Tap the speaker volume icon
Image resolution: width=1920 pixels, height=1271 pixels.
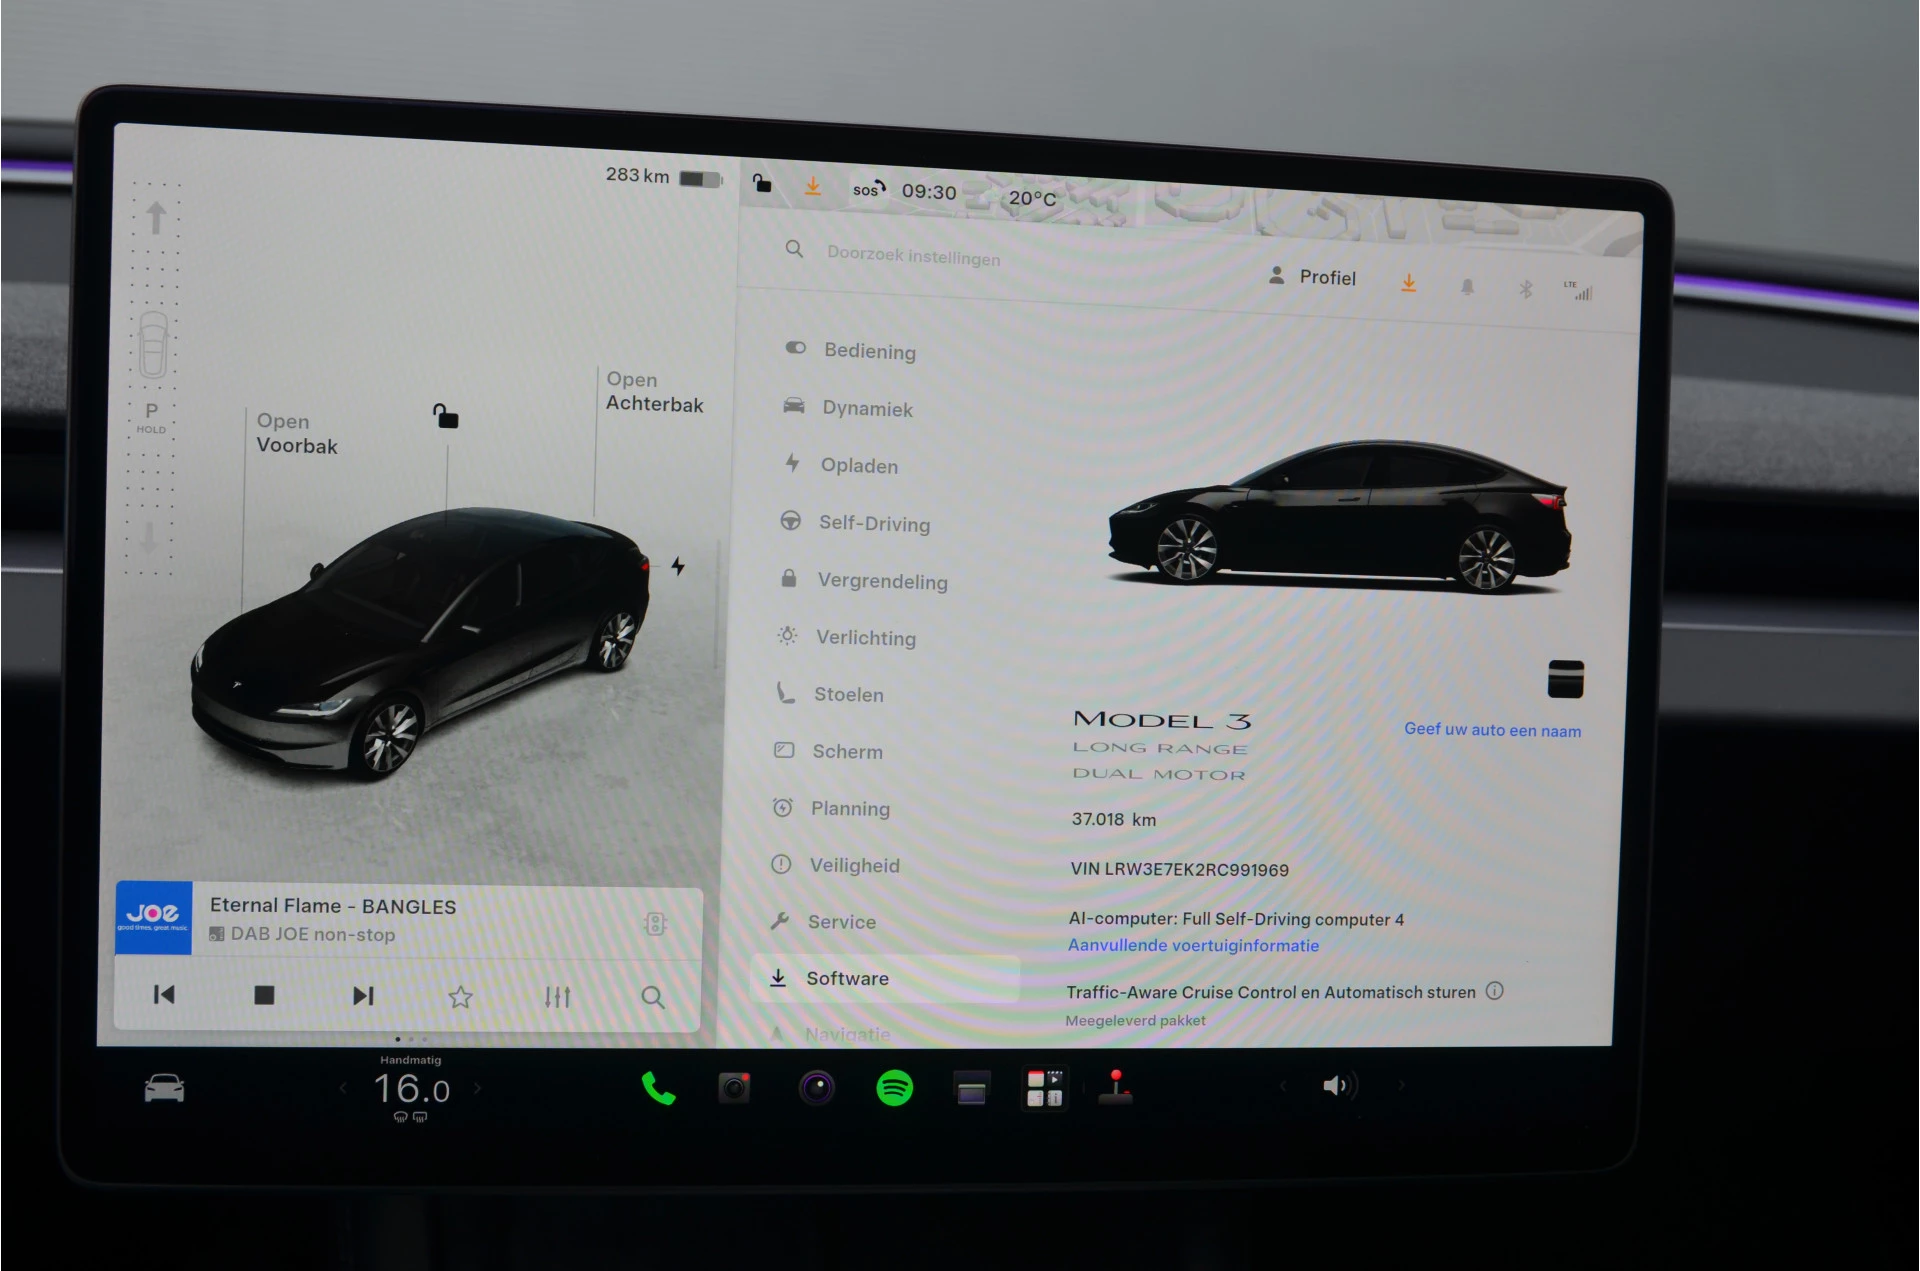pyautogui.click(x=1338, y=1086)
